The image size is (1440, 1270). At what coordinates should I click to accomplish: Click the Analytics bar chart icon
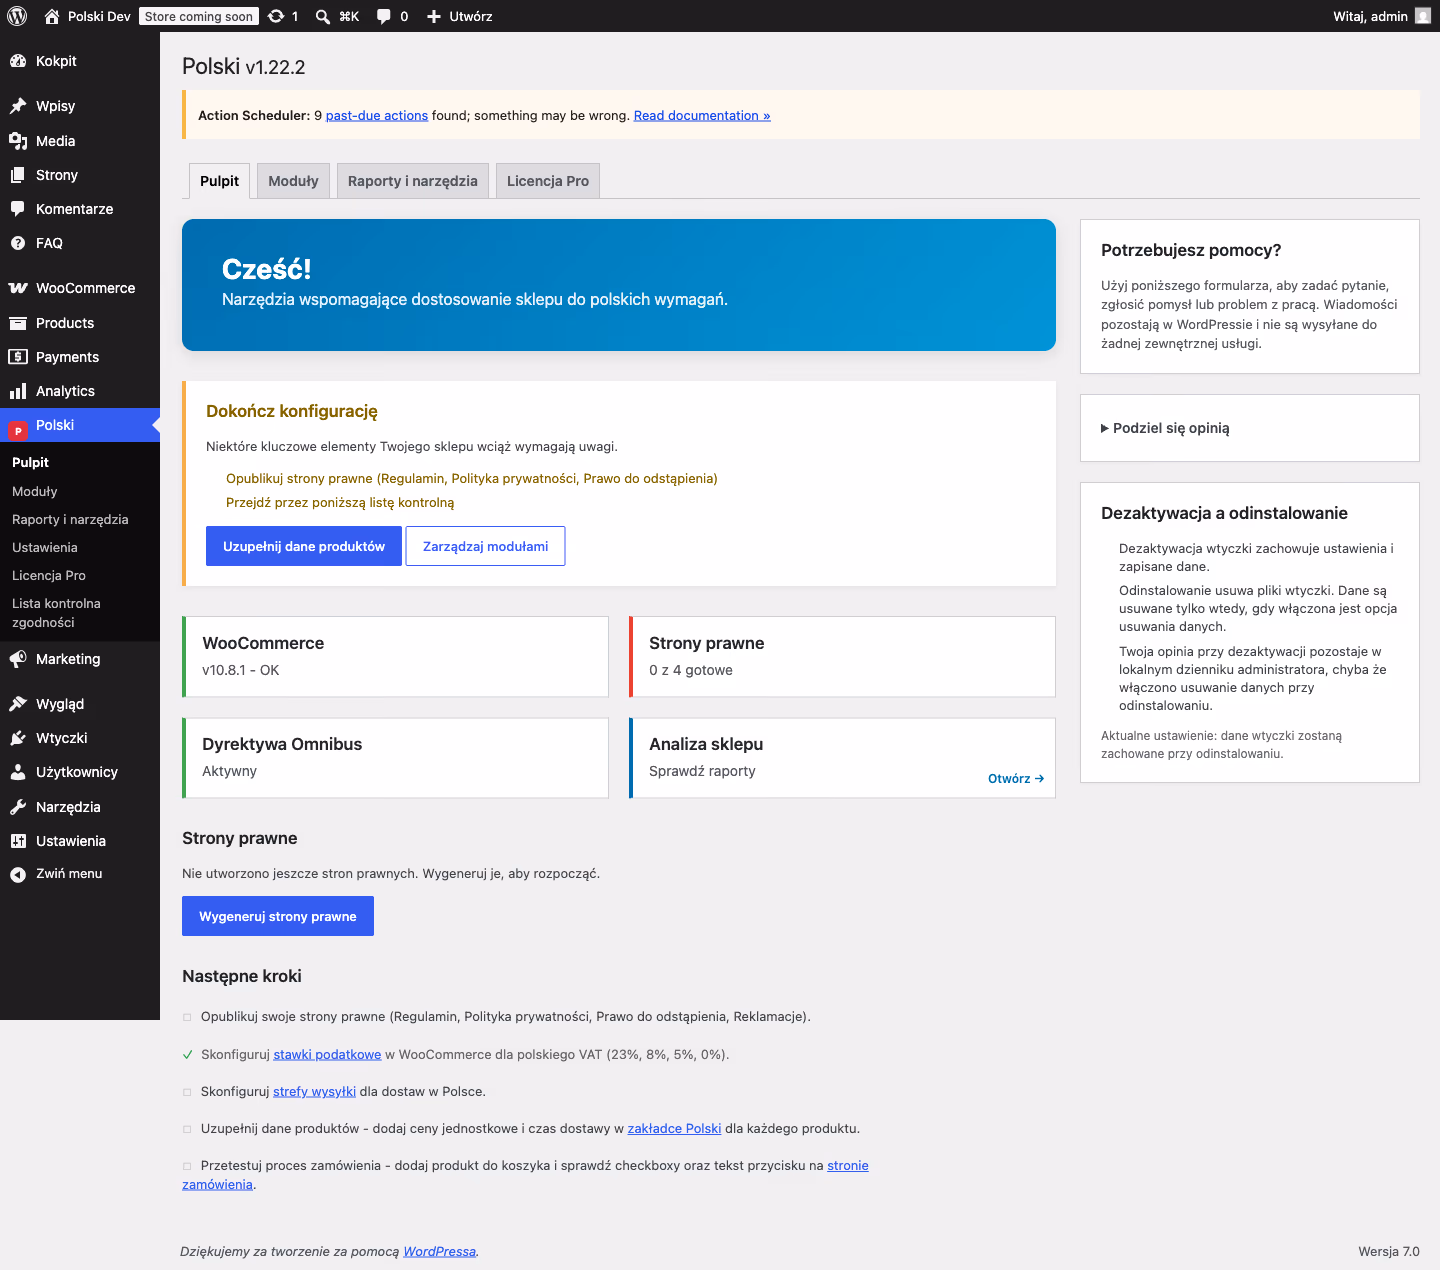(18, 391)
